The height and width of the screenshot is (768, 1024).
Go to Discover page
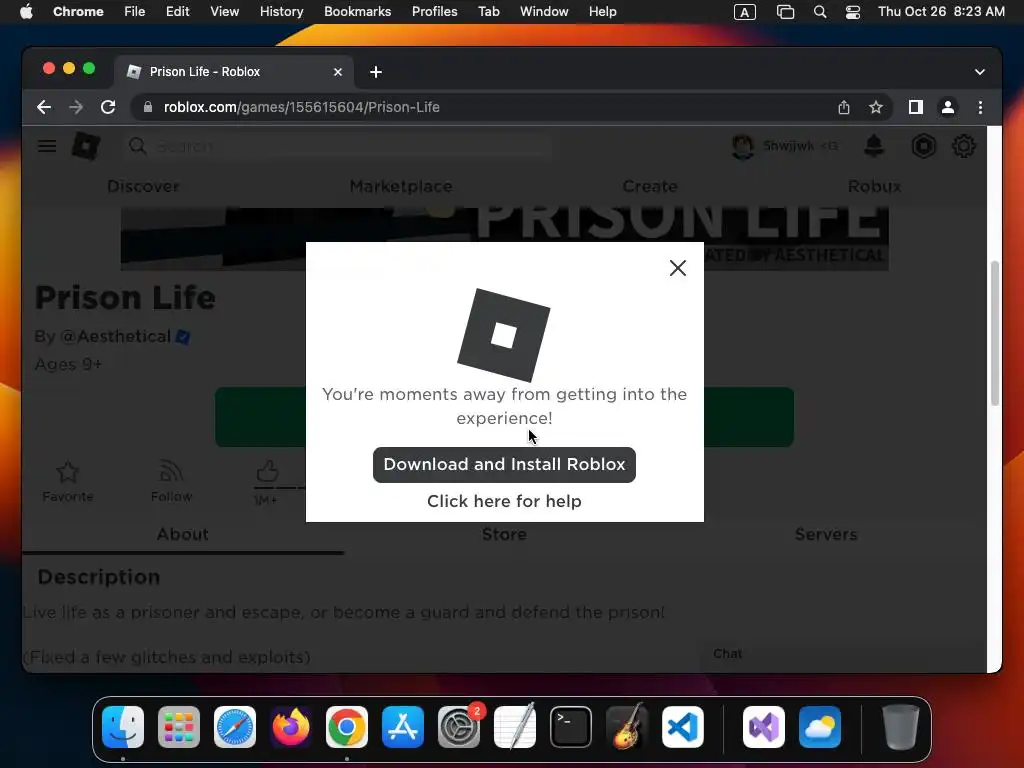click(143, 186)
